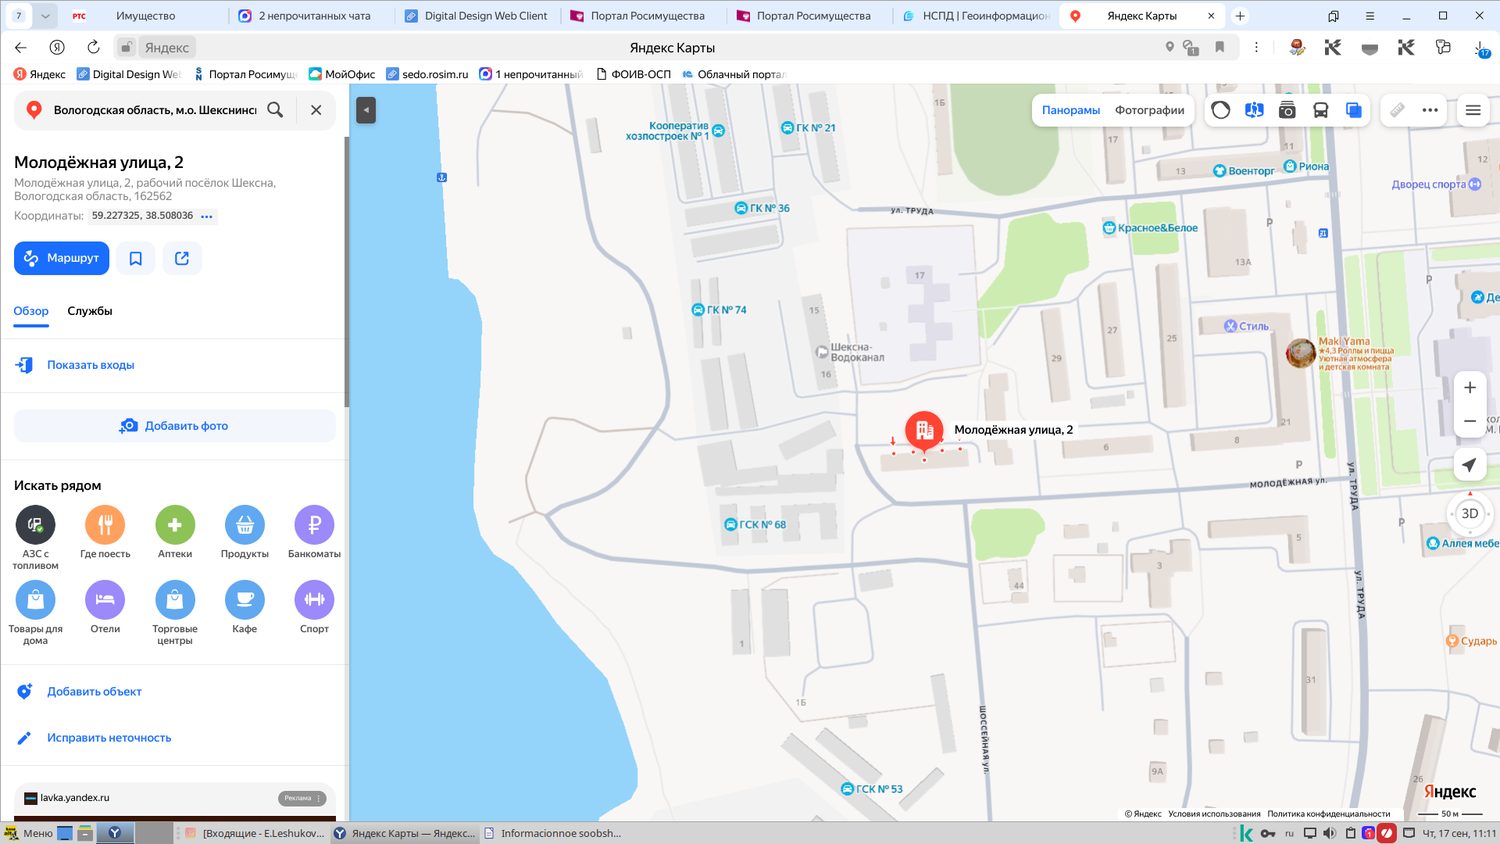Open the Yandex Maps hamburger menu
1500x844 pixels.
point(1473,110)
